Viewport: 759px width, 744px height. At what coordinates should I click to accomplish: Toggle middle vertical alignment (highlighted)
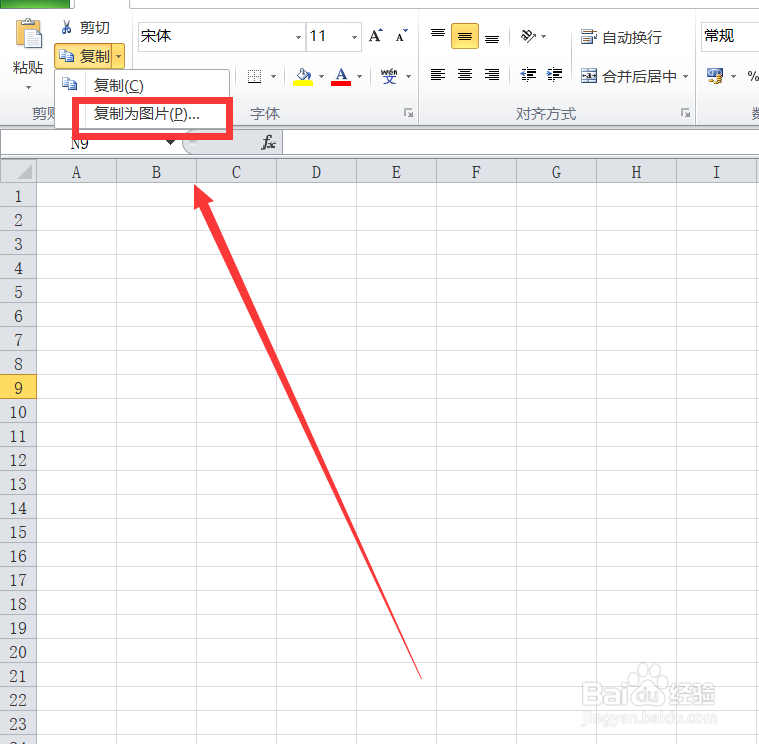point(465,36)
